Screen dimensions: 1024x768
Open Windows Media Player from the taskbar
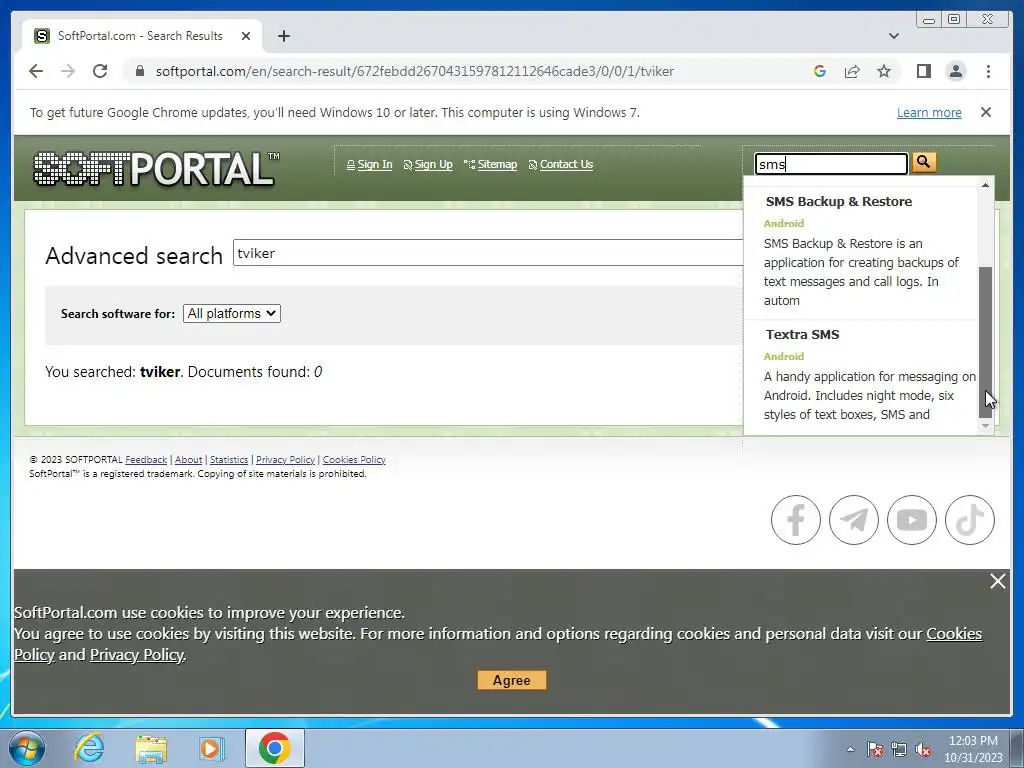212,748
